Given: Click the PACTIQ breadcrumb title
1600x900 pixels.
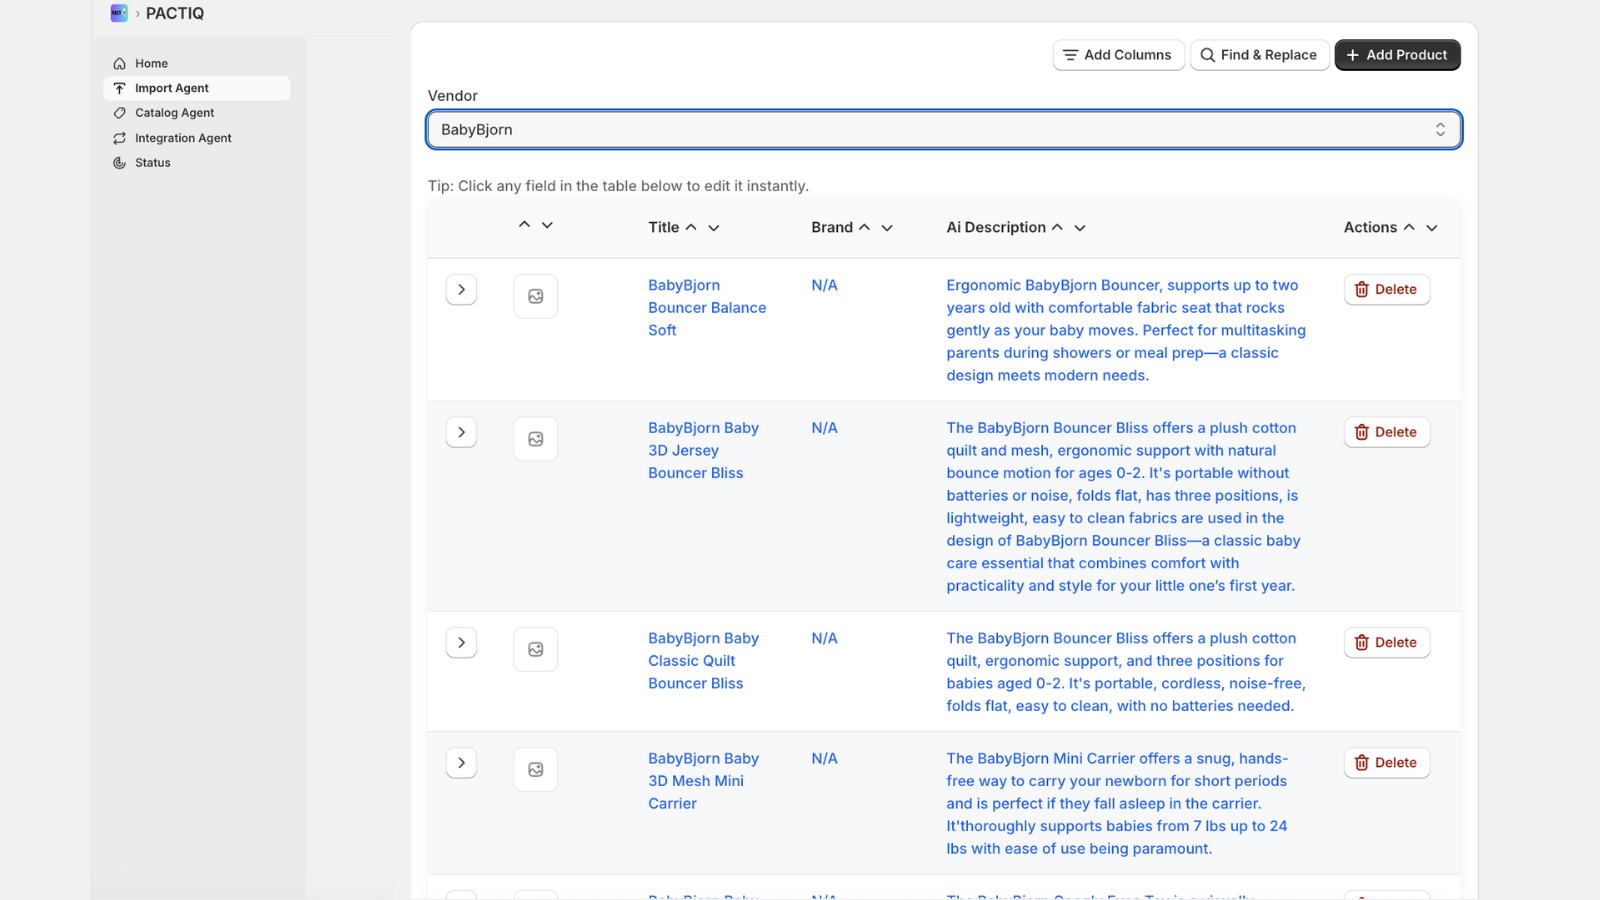Looking at the screenshot, I should click(x=175, y=13).
